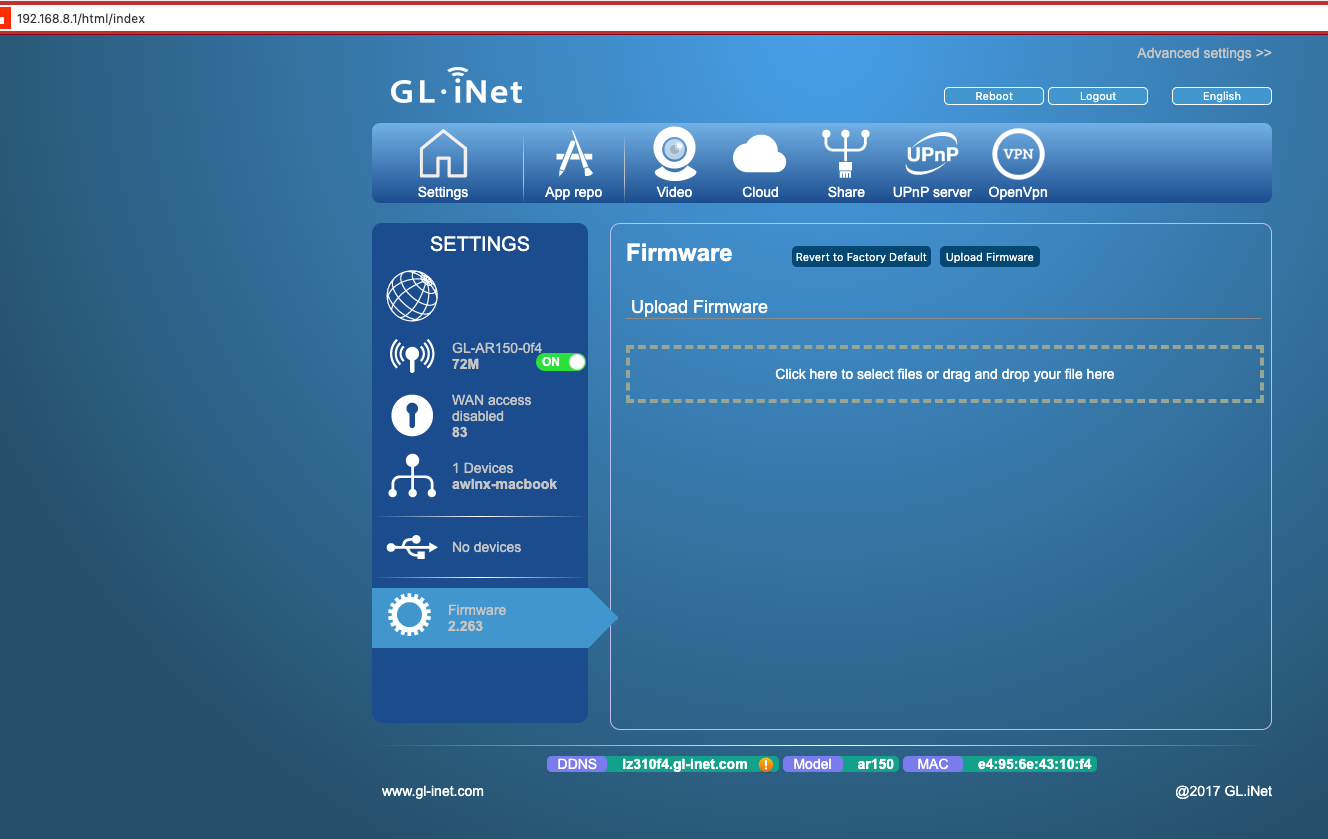Click the orange DDNS warning icon
1328x839 pixels.
[x=766, y=764]
